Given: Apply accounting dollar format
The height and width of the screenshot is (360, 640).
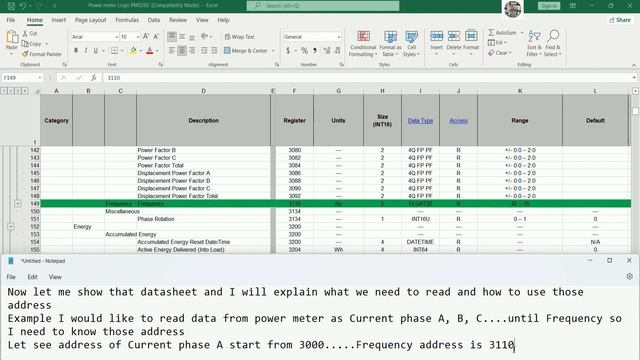Looking at the screenshot, I should tap(288, 51).
